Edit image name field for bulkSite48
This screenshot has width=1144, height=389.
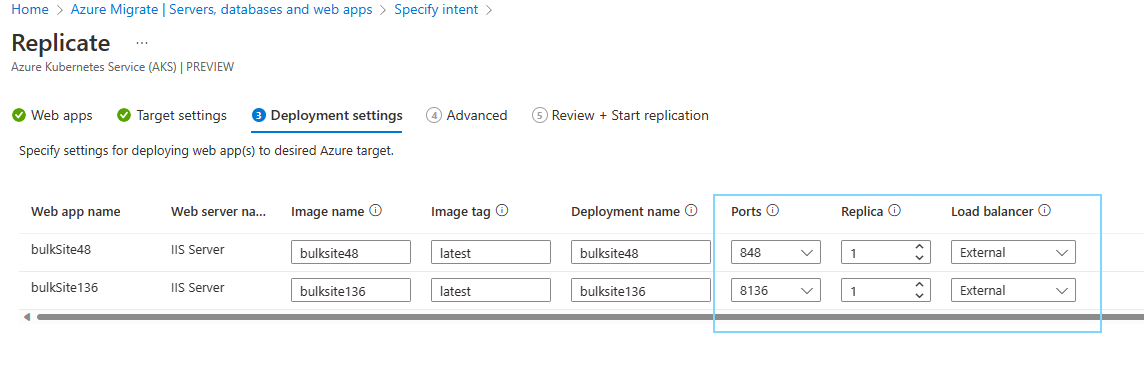351,253
